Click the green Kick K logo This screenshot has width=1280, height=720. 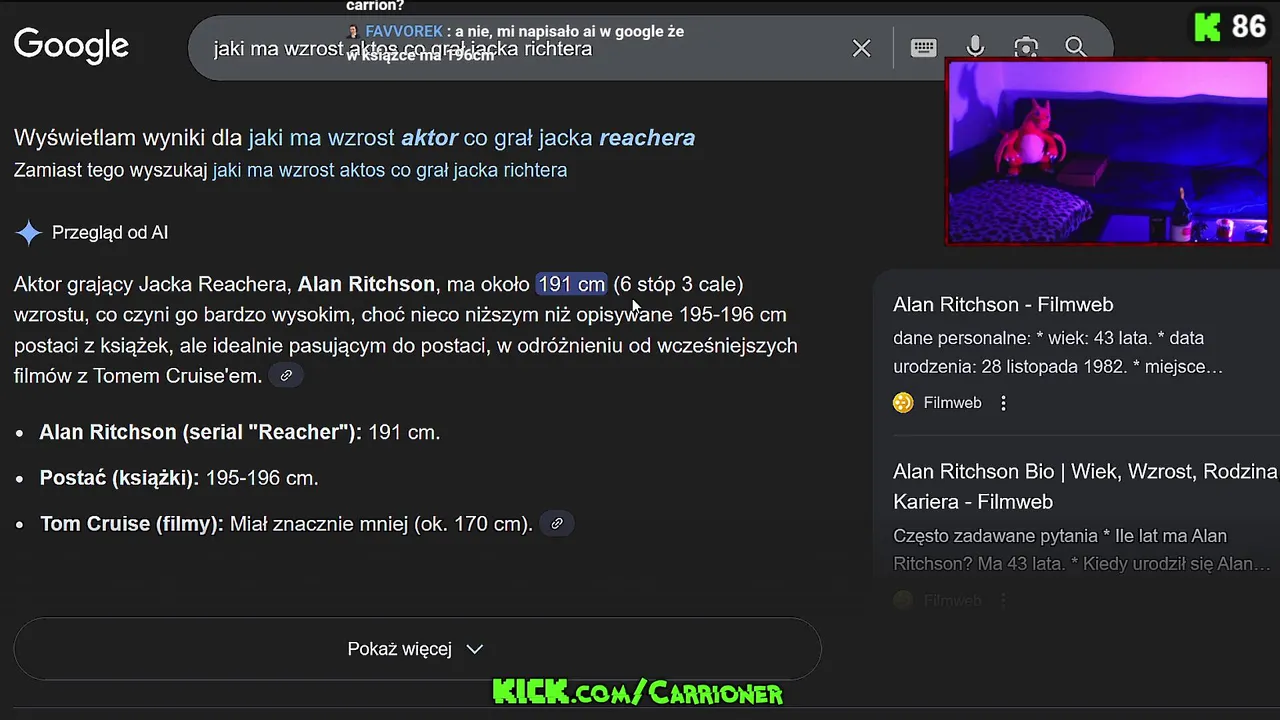(1208, 27)
